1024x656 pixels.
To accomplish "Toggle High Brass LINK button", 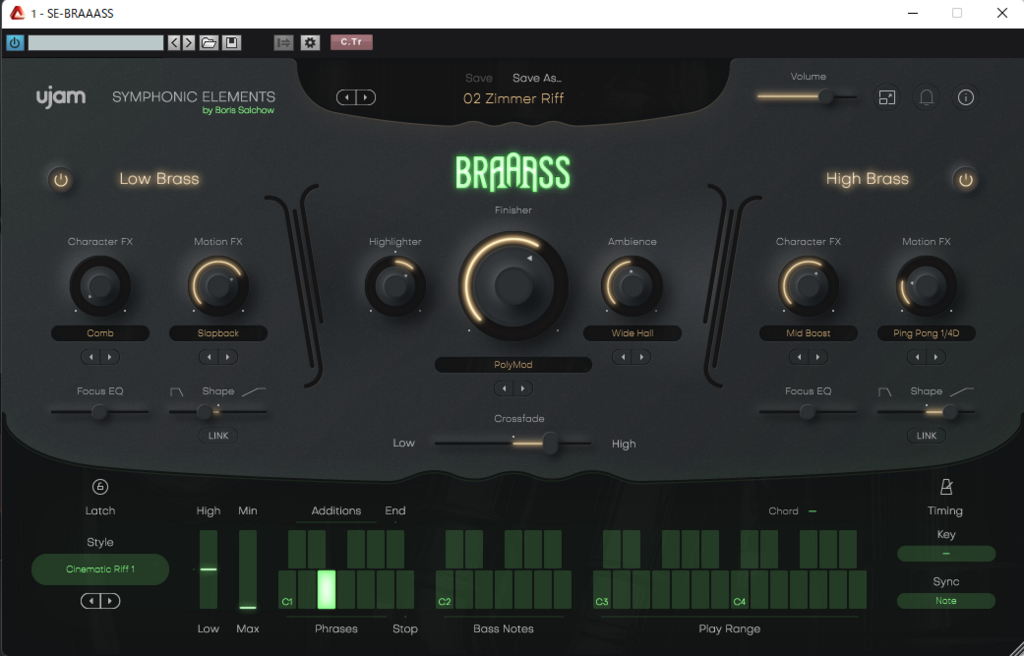I will (x=926, y=436).
